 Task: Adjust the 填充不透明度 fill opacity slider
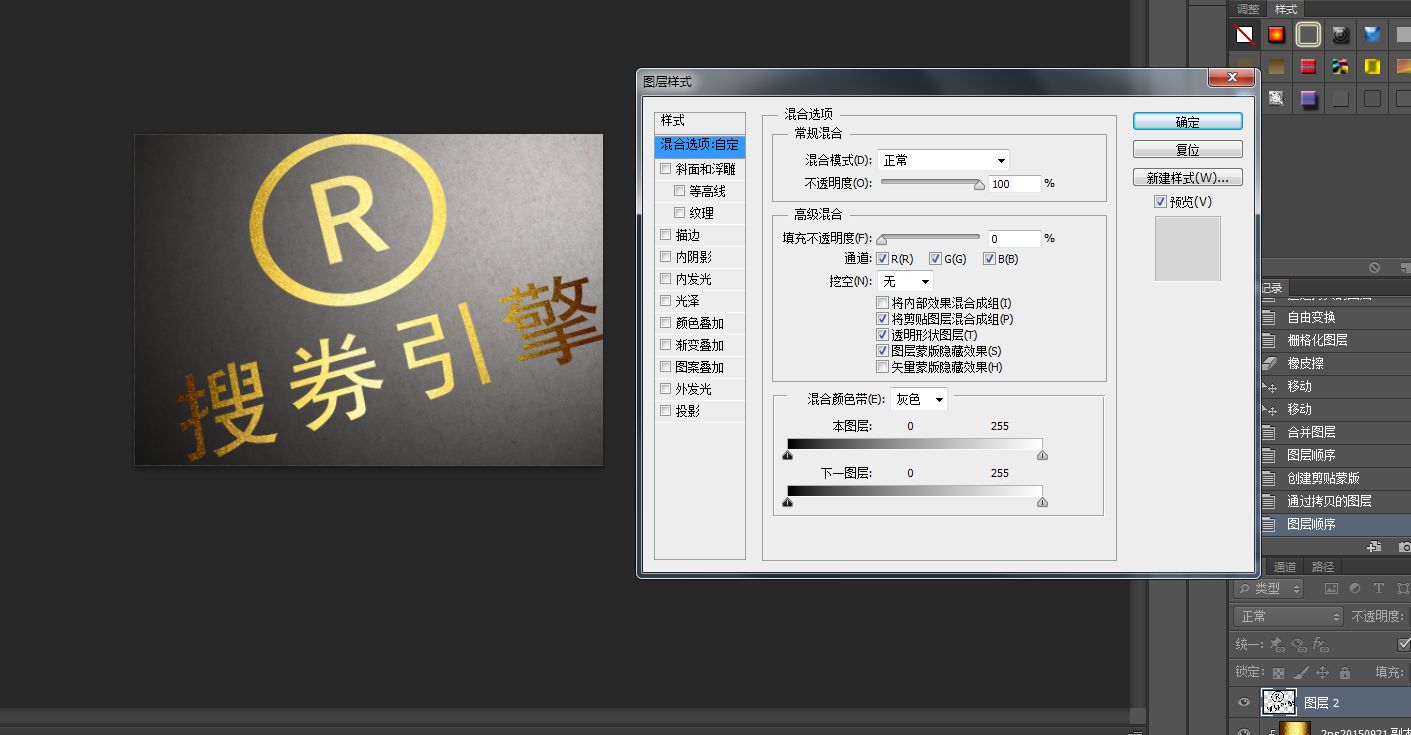point(881,239)
